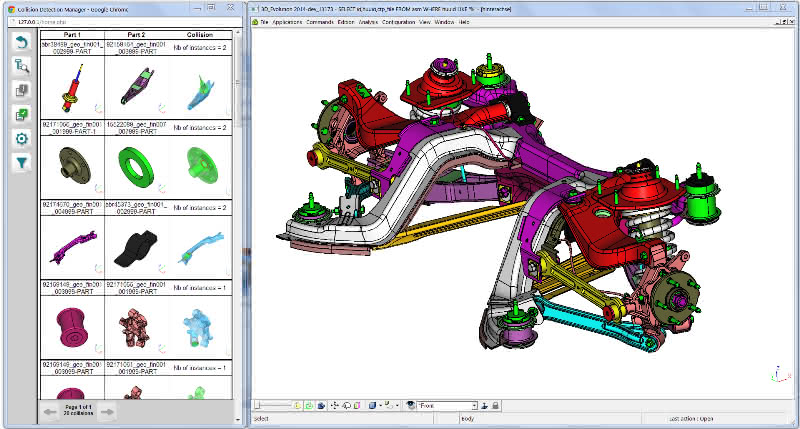Select the lasso rotate tool

coord(346,406)
